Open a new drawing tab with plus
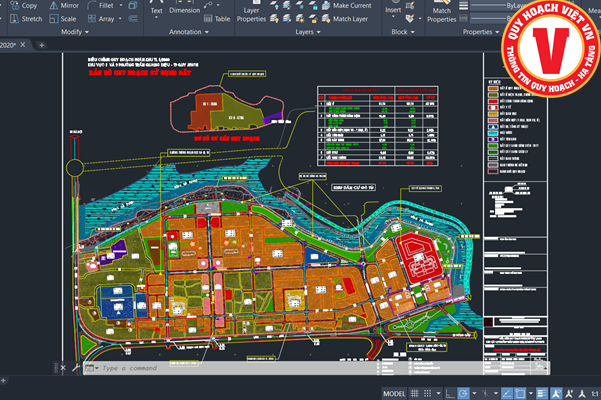 click(x=41, y=45)
